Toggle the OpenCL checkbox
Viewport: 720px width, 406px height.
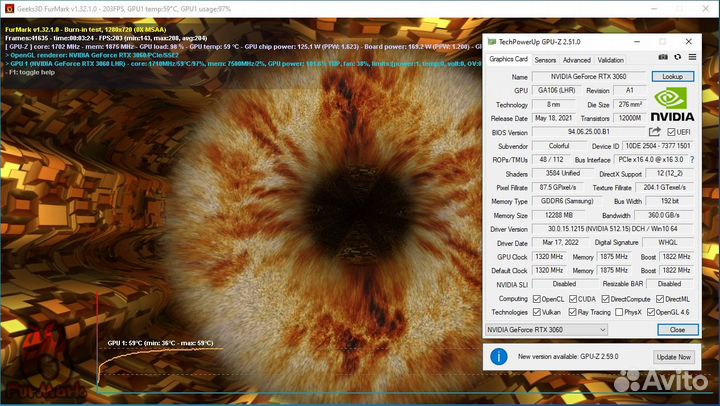click(x=536, y=299)
